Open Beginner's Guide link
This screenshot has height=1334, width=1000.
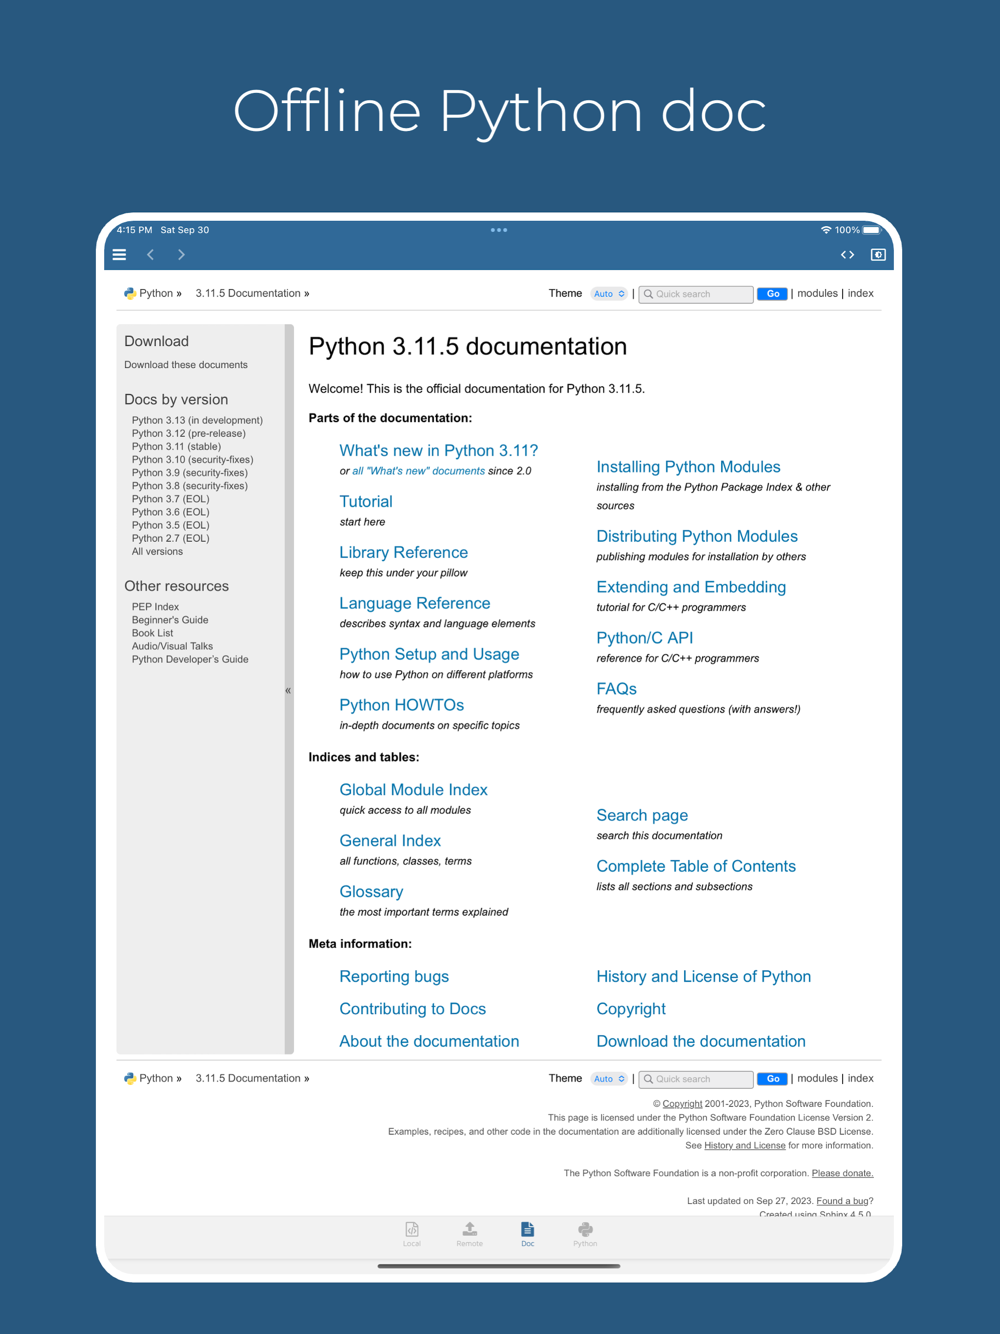(170, 619)
